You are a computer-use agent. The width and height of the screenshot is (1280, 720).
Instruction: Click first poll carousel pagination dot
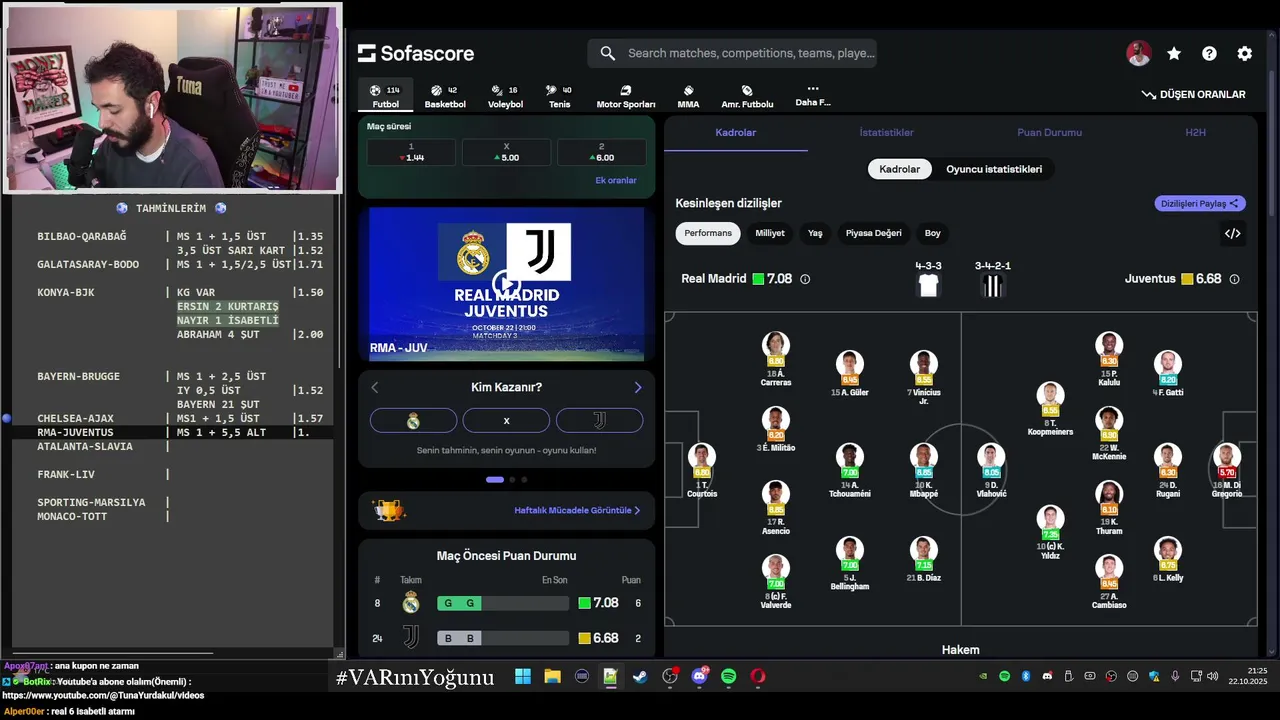click(x=495, y=480)
